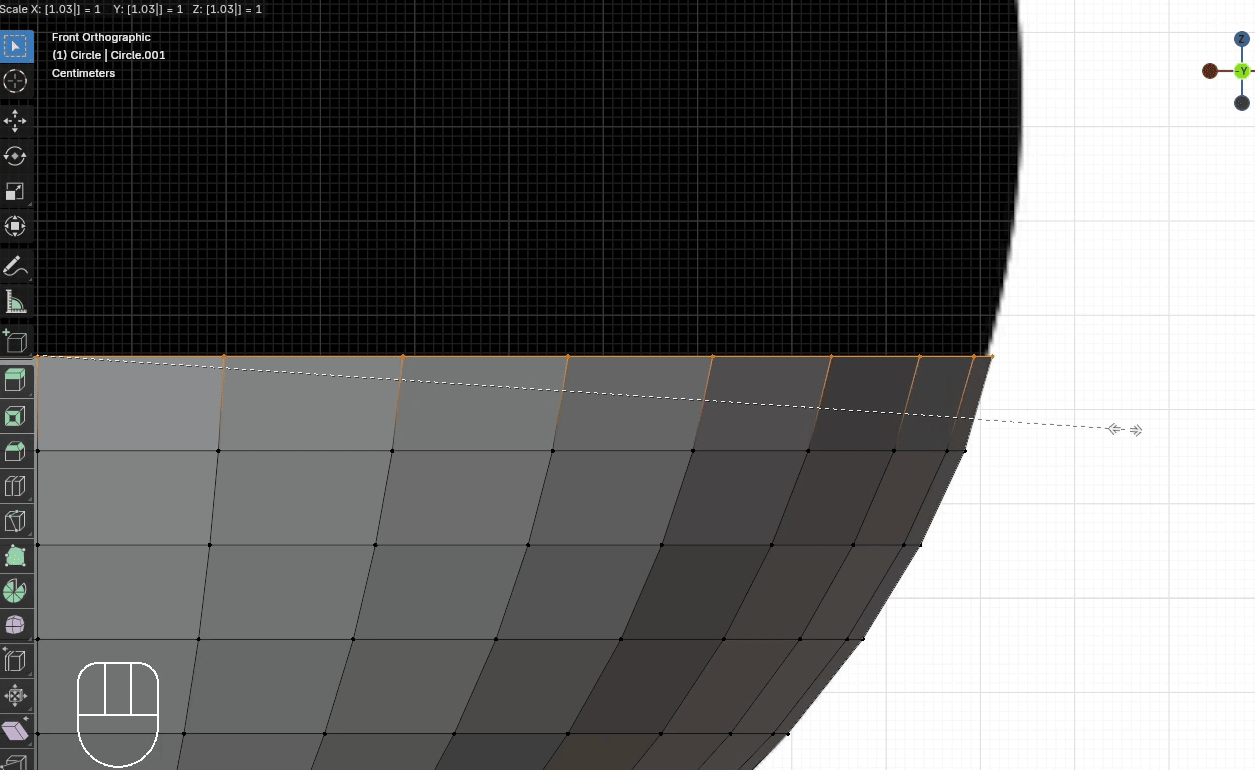Pick the Inset Faces tool
This screenshot has height=770, width=1255.
(x=15, y=416)
